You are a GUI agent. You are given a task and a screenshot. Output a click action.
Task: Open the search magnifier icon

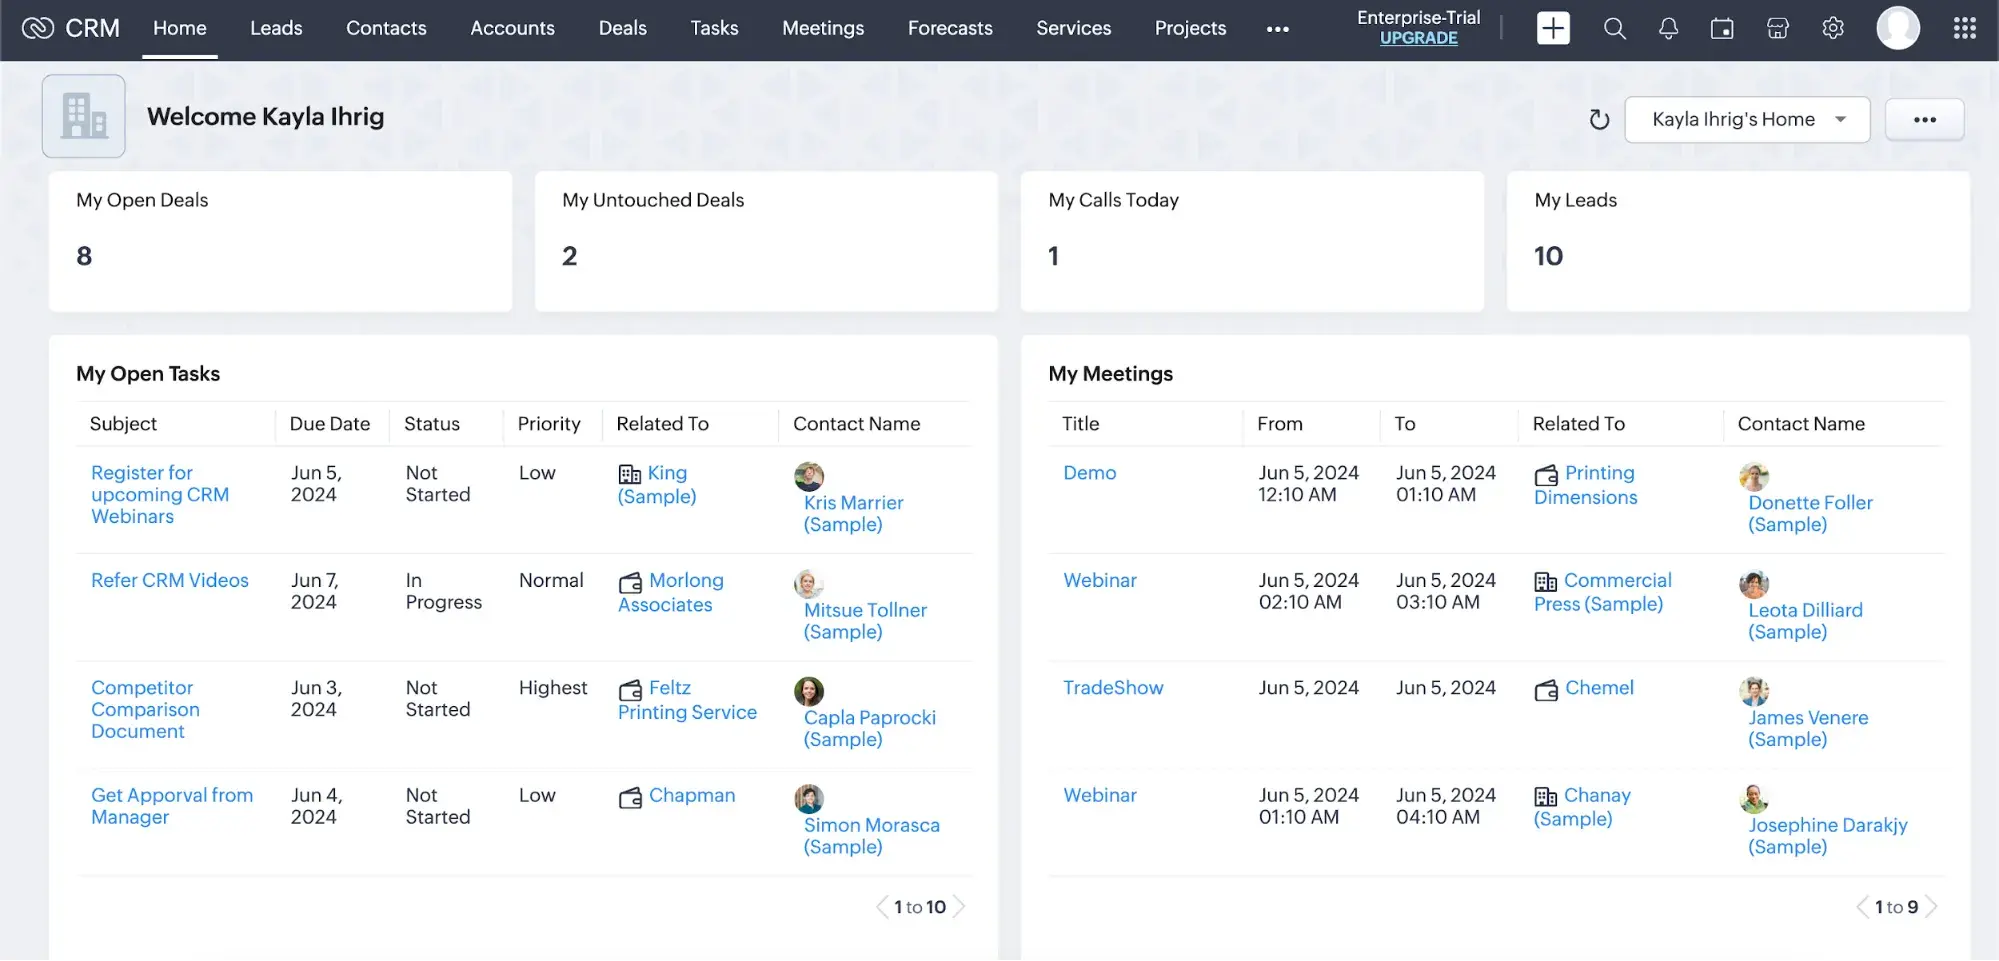pyautogui.click(x=1614, y=29)
